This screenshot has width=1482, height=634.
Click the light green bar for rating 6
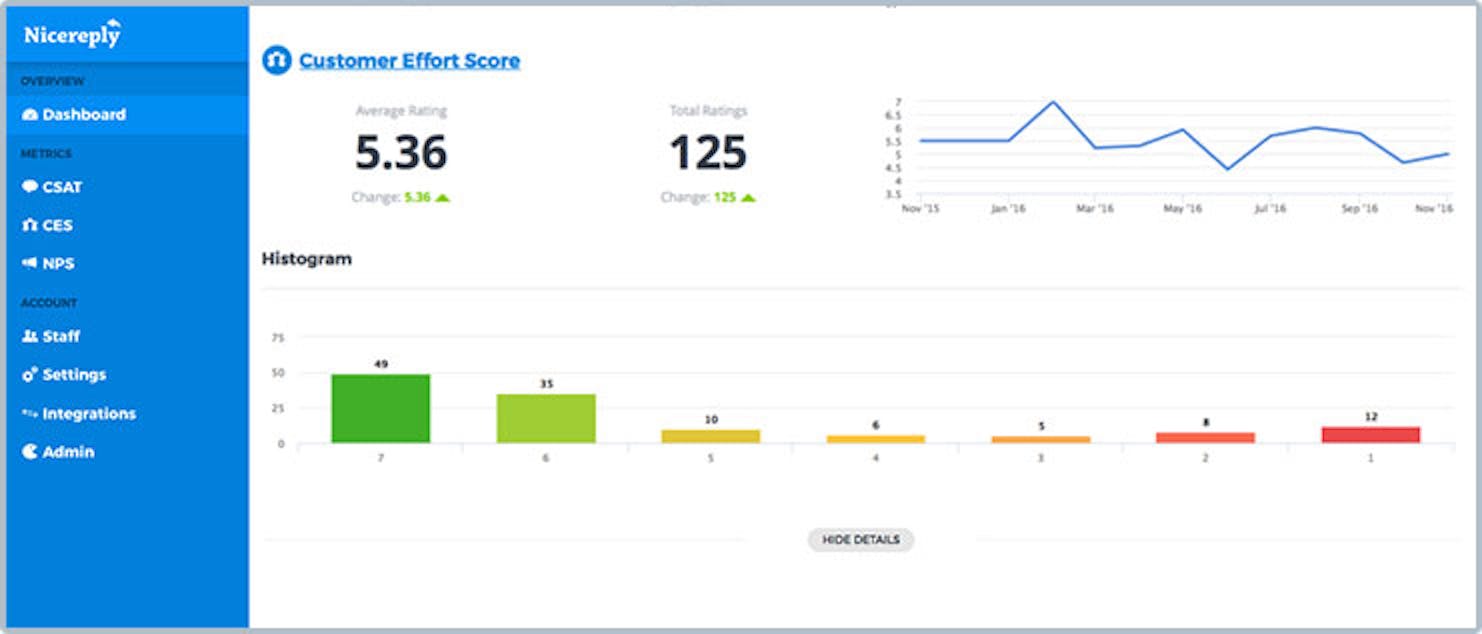[x=546, y=419]
